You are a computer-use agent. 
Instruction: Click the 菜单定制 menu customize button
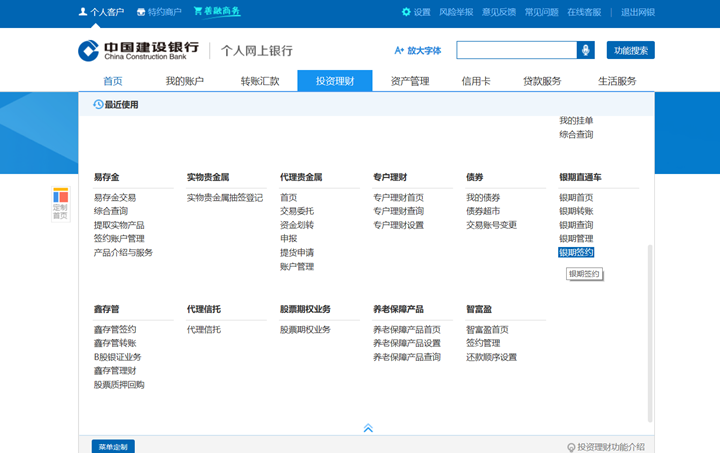click(x=112, y=446)
